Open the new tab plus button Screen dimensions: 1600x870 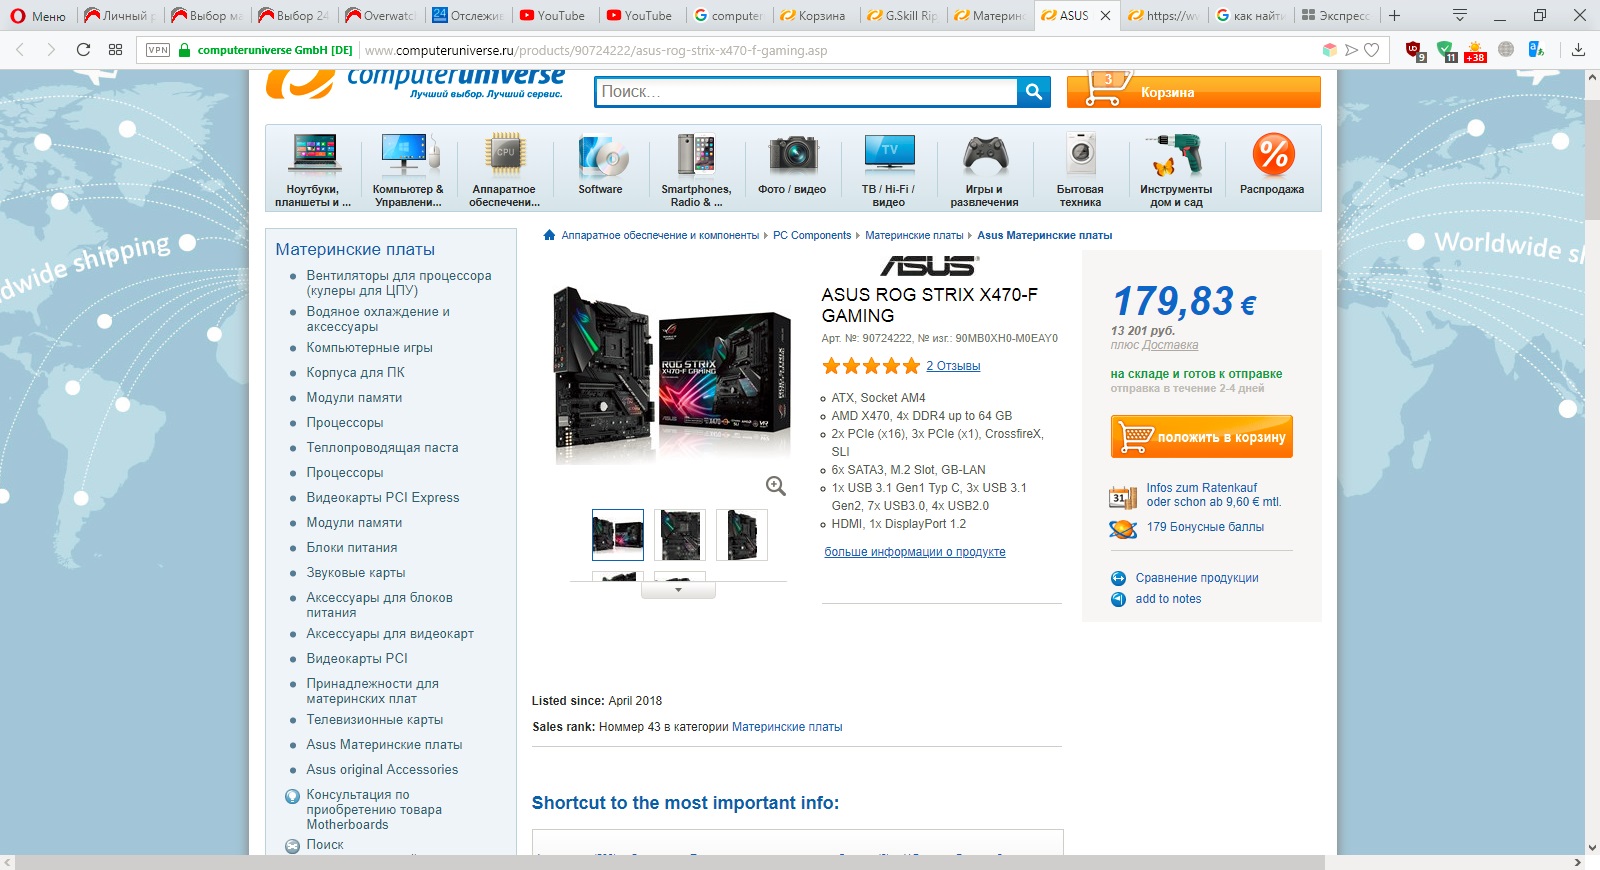[x=1394, y=15]
